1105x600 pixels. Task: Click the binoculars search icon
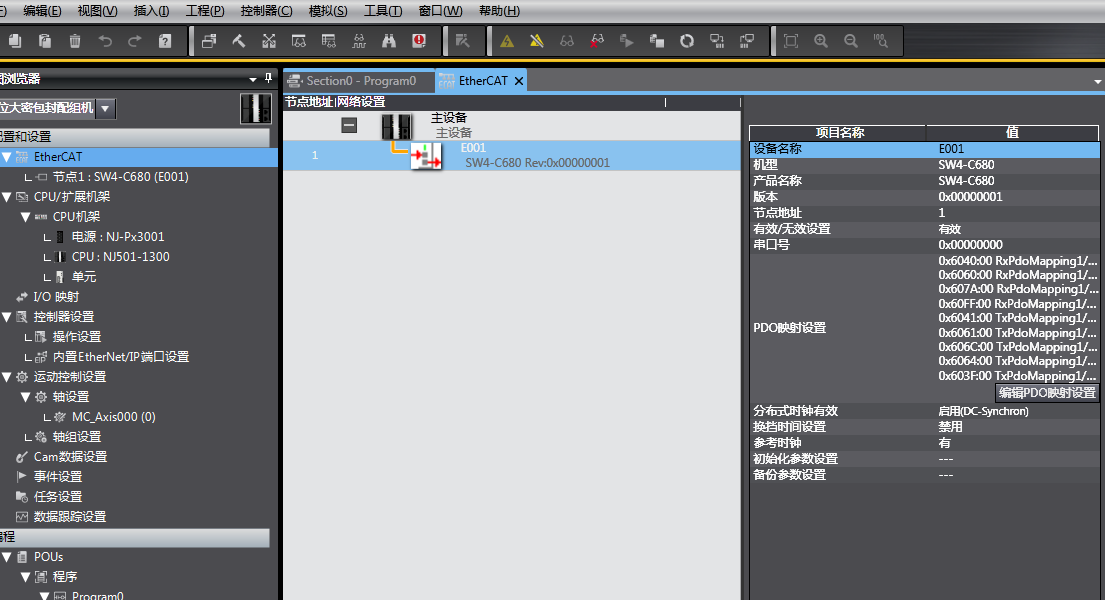(x=389, y=41)
